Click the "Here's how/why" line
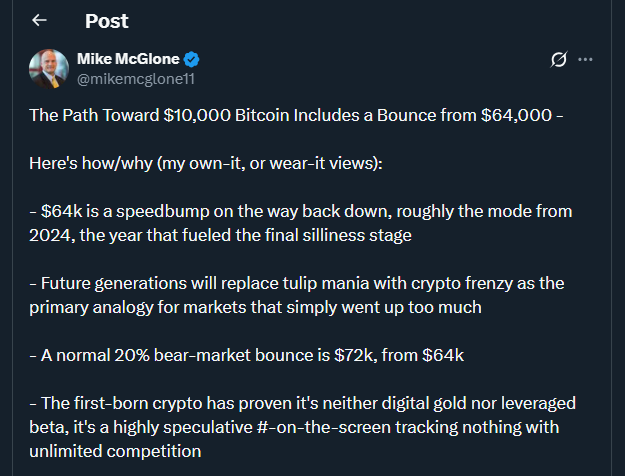 pos(212,163)
